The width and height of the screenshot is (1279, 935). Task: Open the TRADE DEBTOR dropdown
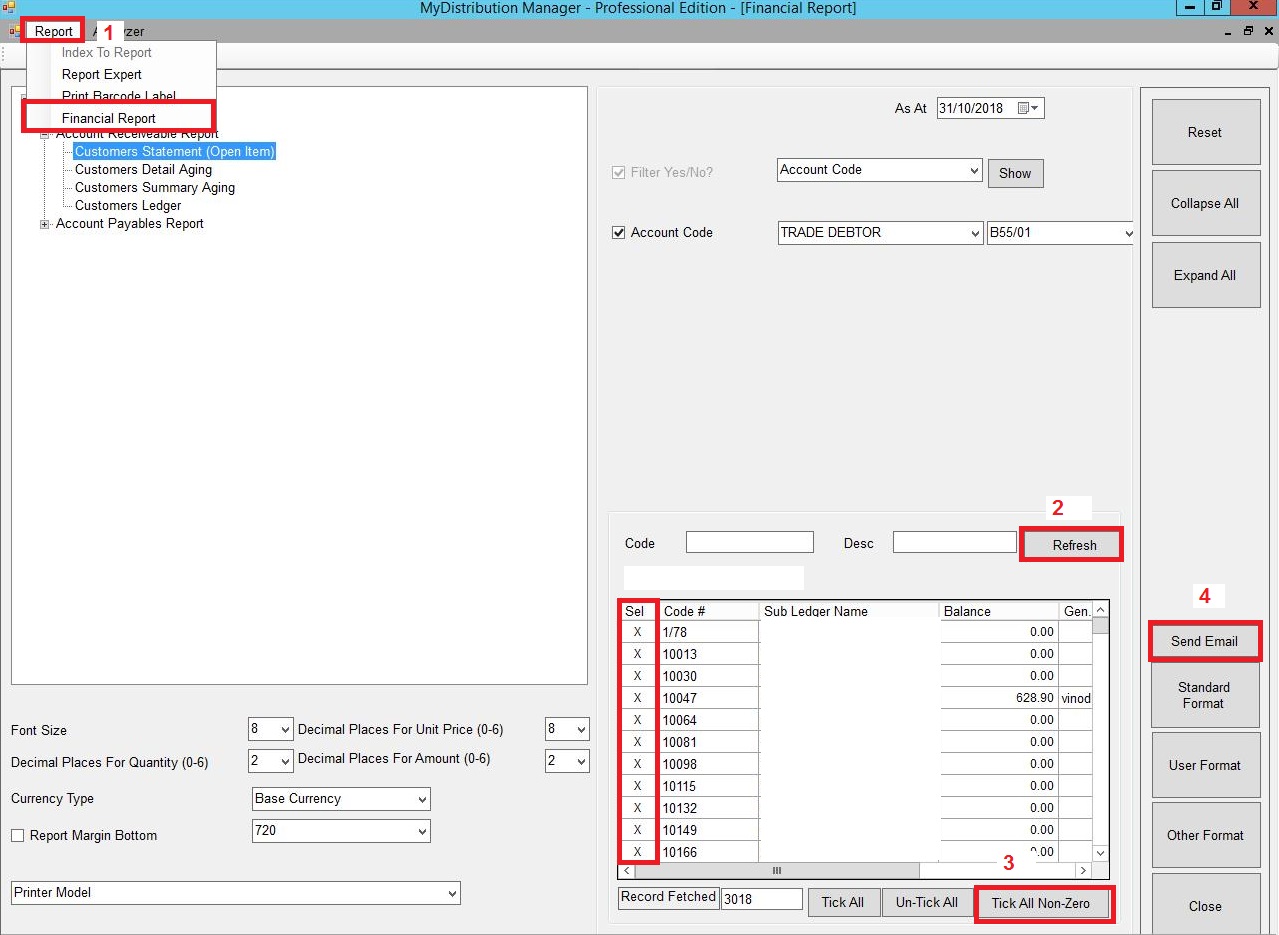coord(974,233)
